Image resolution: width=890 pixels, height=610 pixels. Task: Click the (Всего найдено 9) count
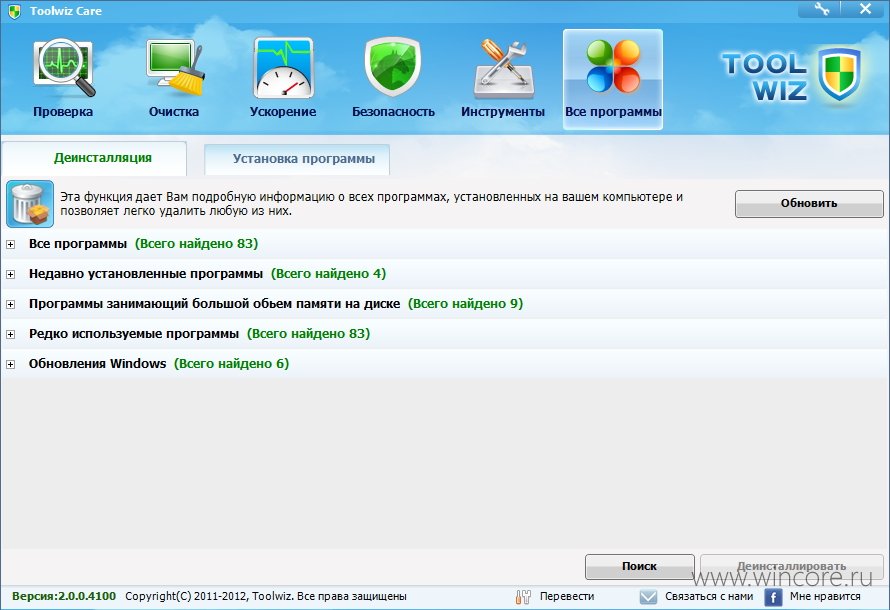click(x=465, y=304)
